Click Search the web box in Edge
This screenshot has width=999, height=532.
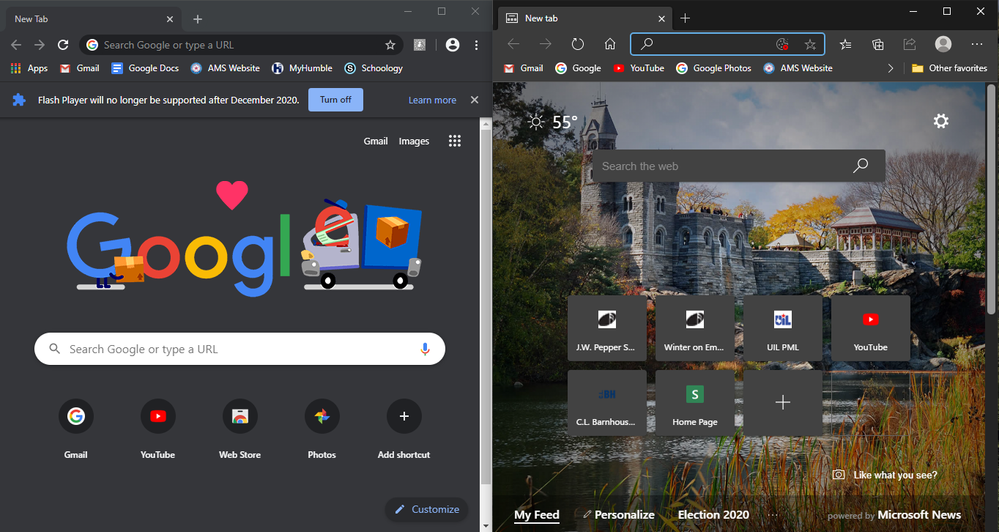pyautogui.click(x=739, y=166)
